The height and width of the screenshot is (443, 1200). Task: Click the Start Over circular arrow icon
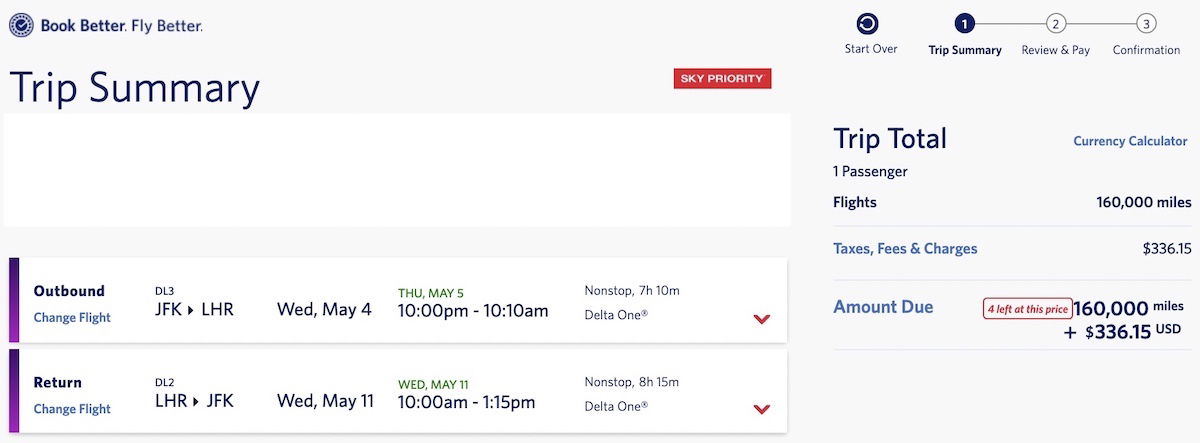tap(868, 23)
